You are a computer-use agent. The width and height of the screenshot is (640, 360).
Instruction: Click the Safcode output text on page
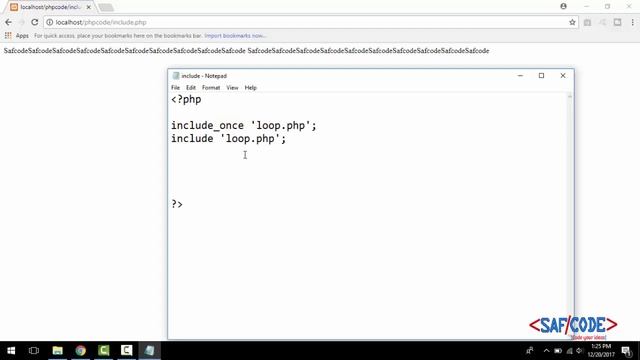click(246, 51)
